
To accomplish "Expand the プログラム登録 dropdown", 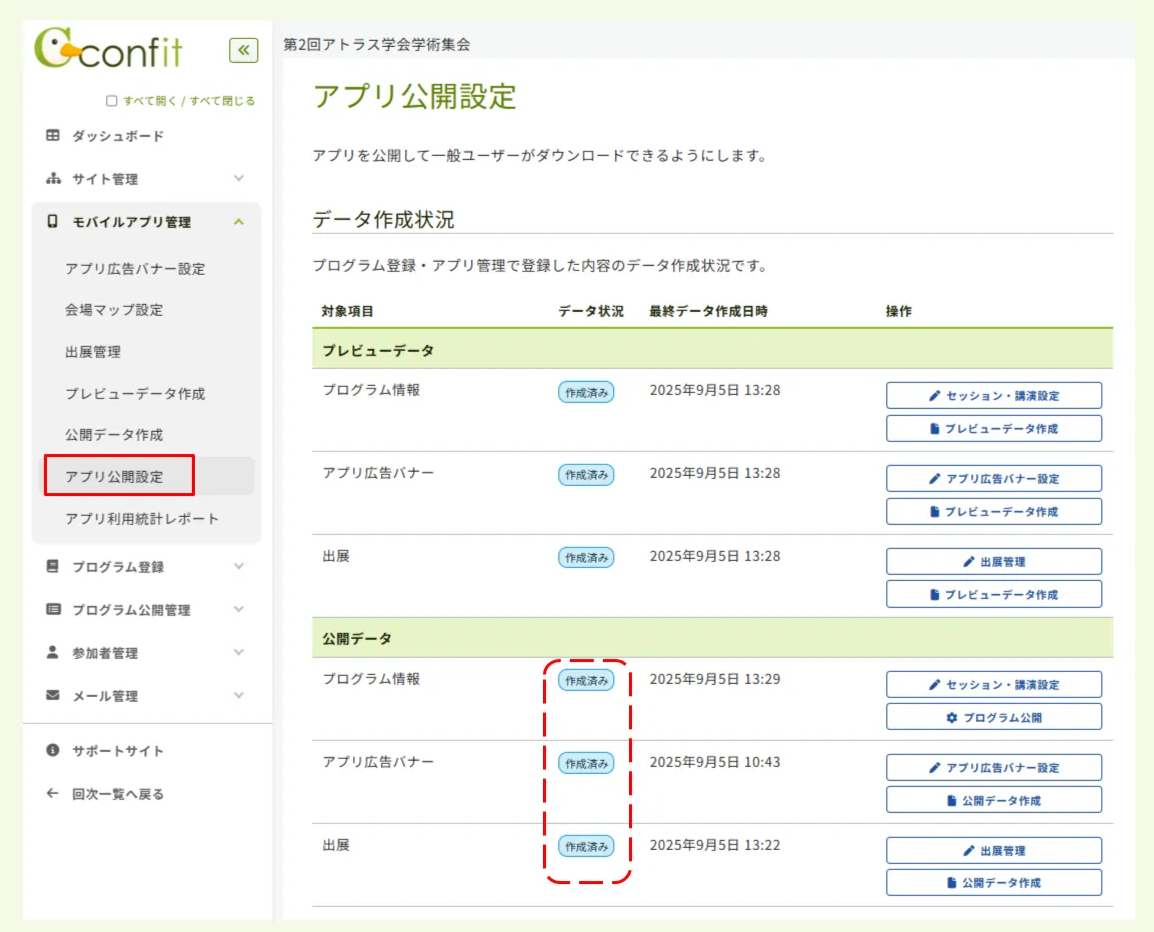I will (x=238, y=566).
